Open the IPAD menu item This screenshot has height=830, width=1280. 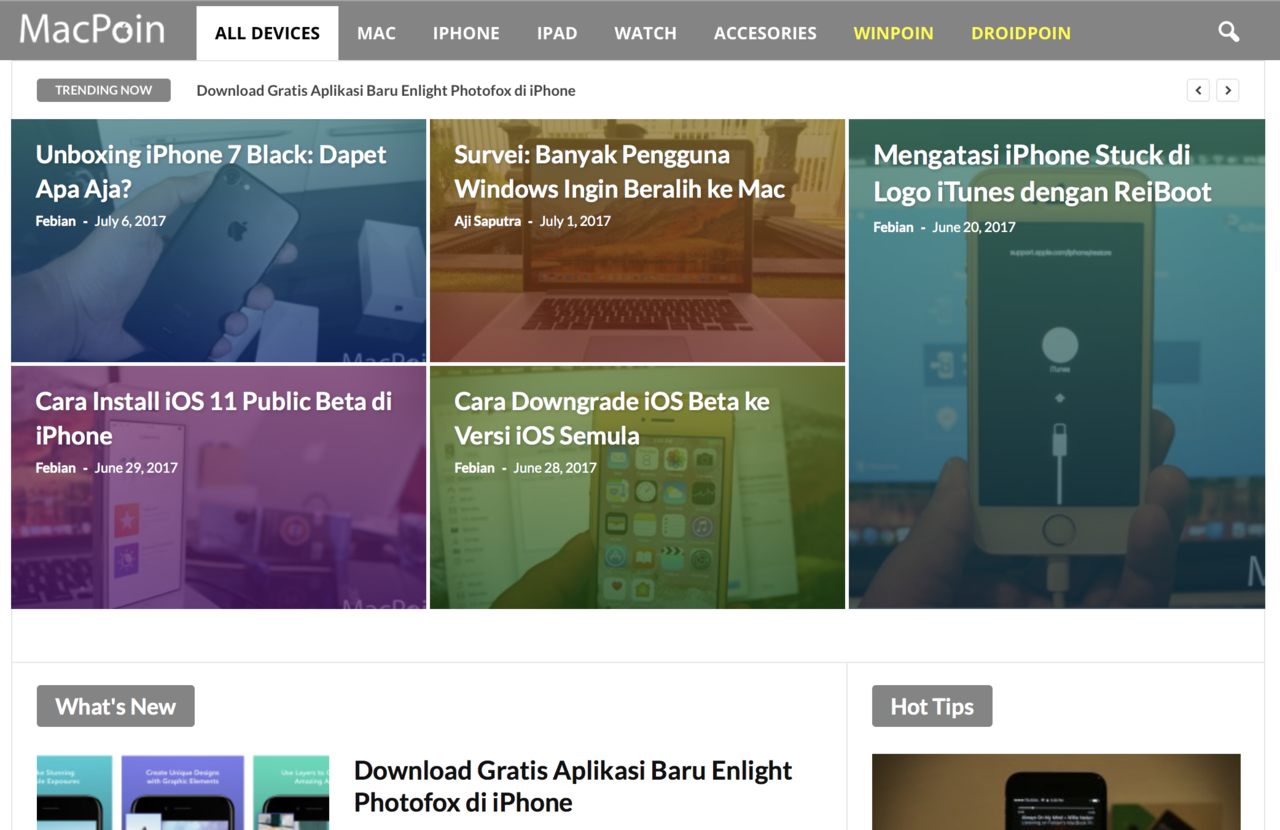point(557,33)
